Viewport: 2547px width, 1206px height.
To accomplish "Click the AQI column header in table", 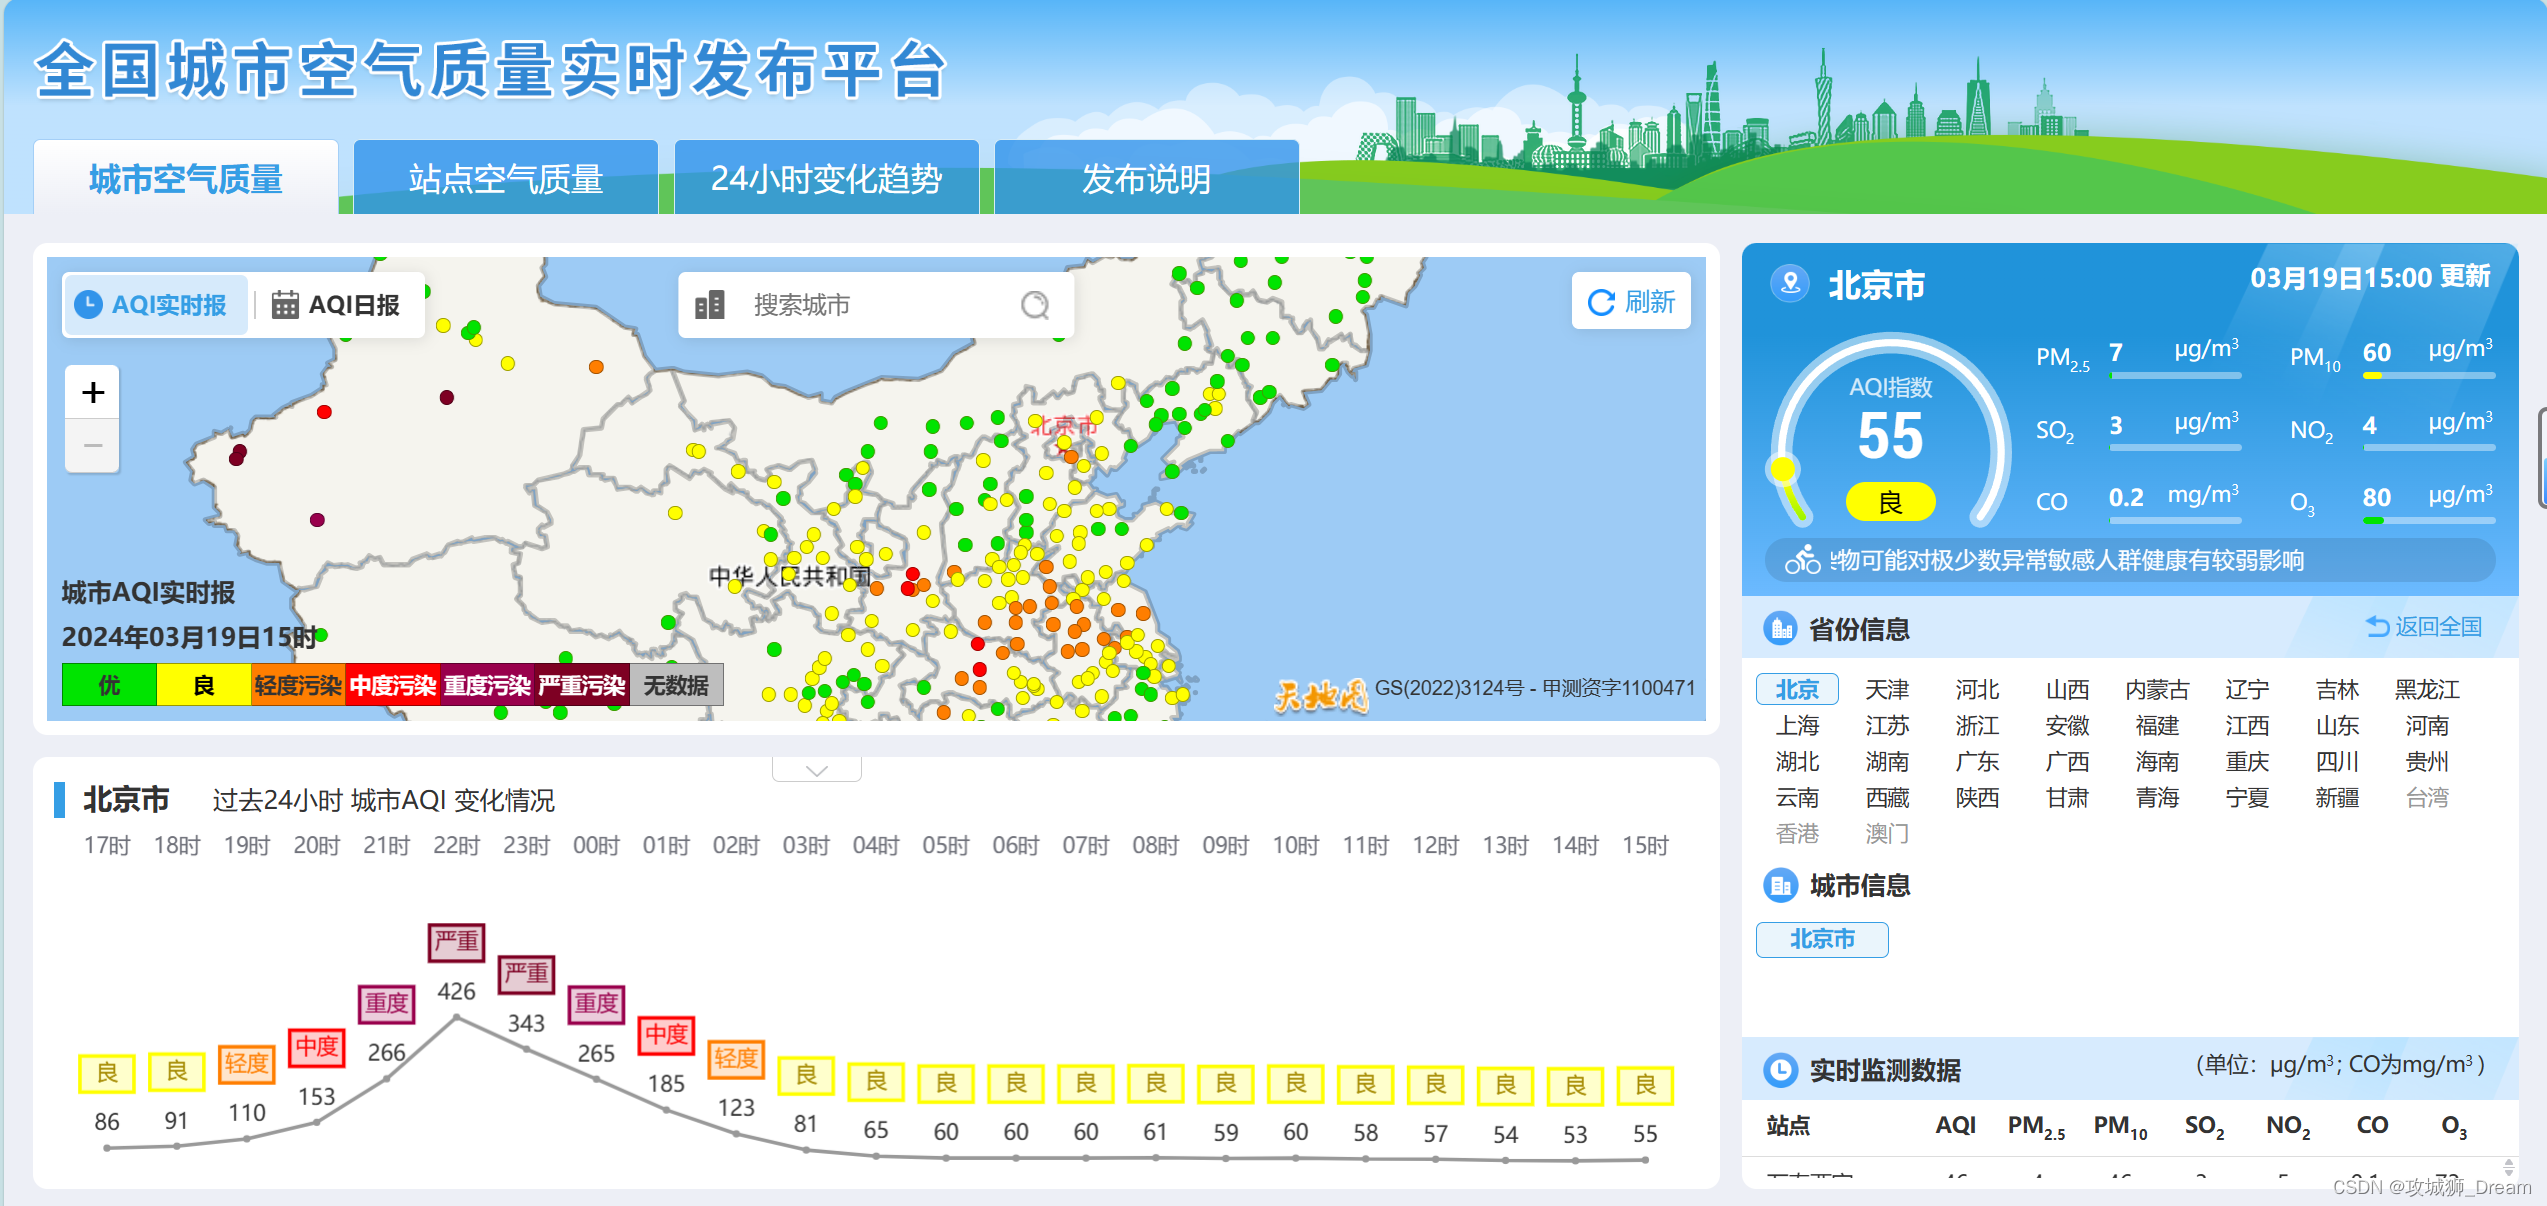I will click(x=1955, y=1125).
